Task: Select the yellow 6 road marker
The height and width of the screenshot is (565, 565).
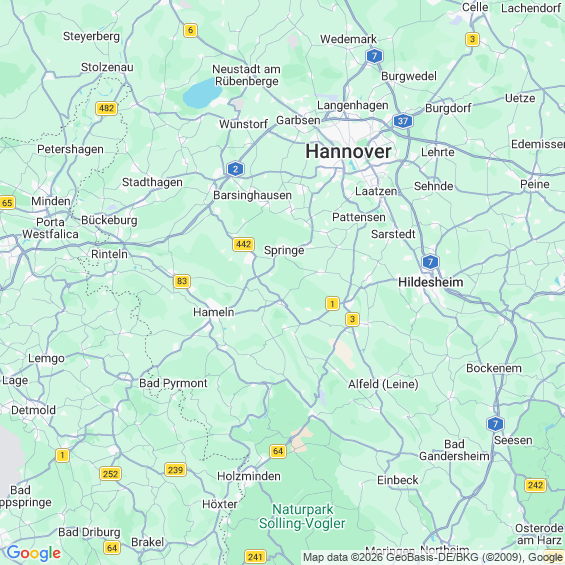Action: click(x=190, y=30)
